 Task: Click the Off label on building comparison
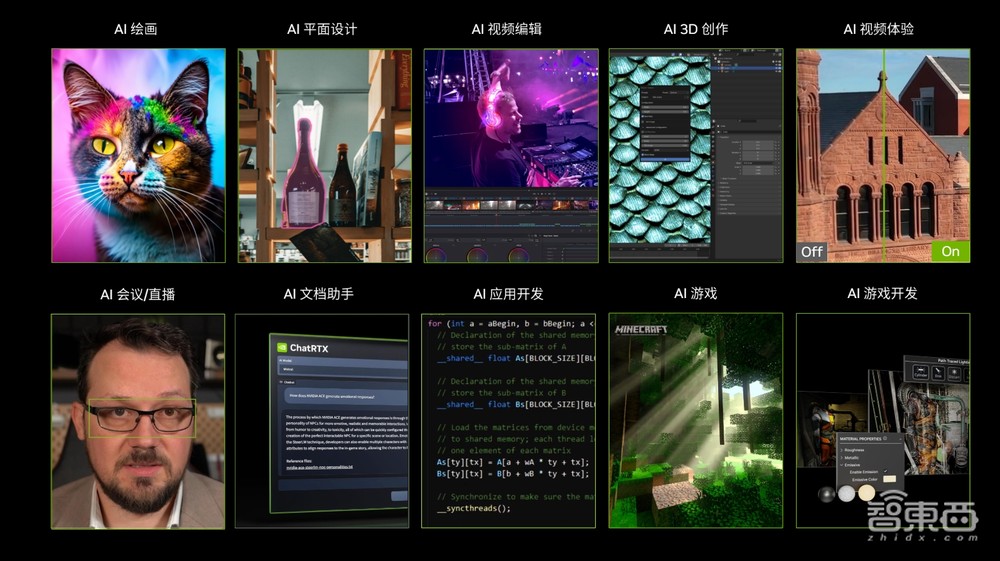(811, 252)
